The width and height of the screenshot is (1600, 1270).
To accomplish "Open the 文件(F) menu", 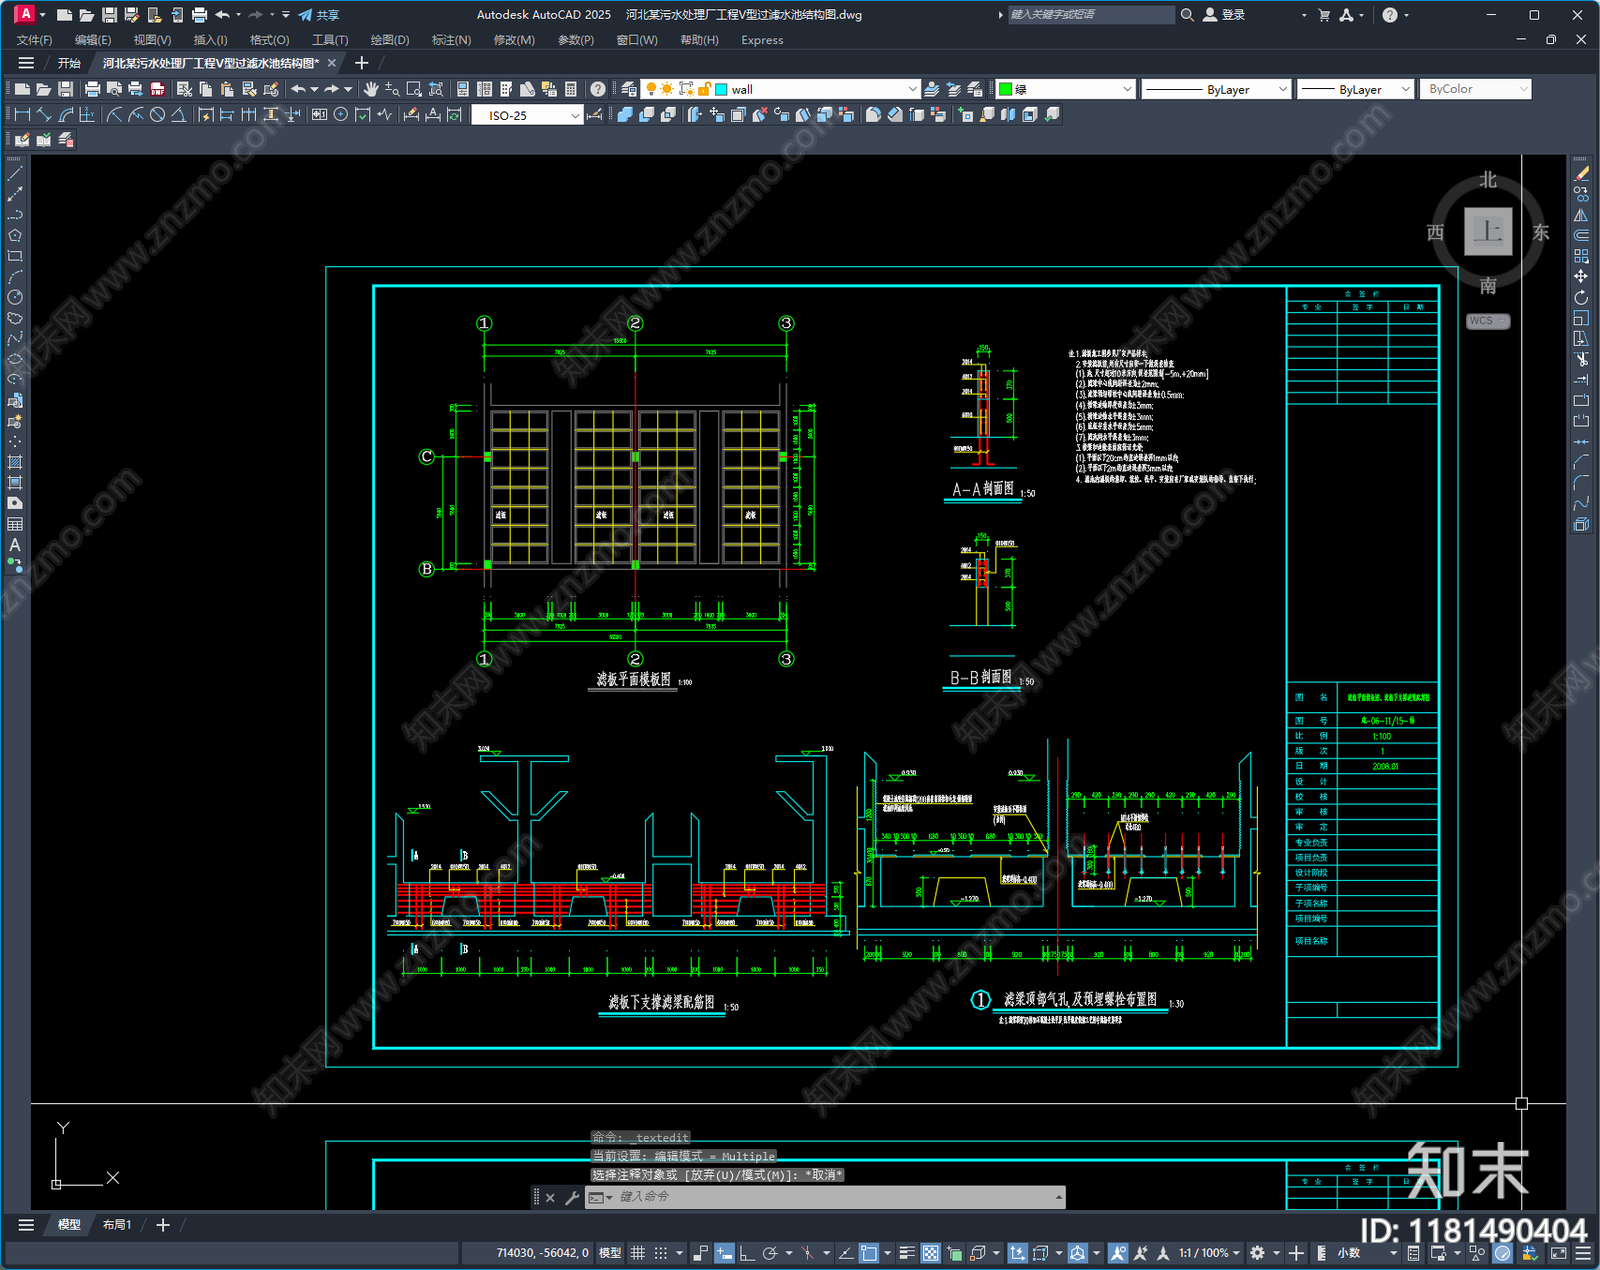I will point(34,40).
